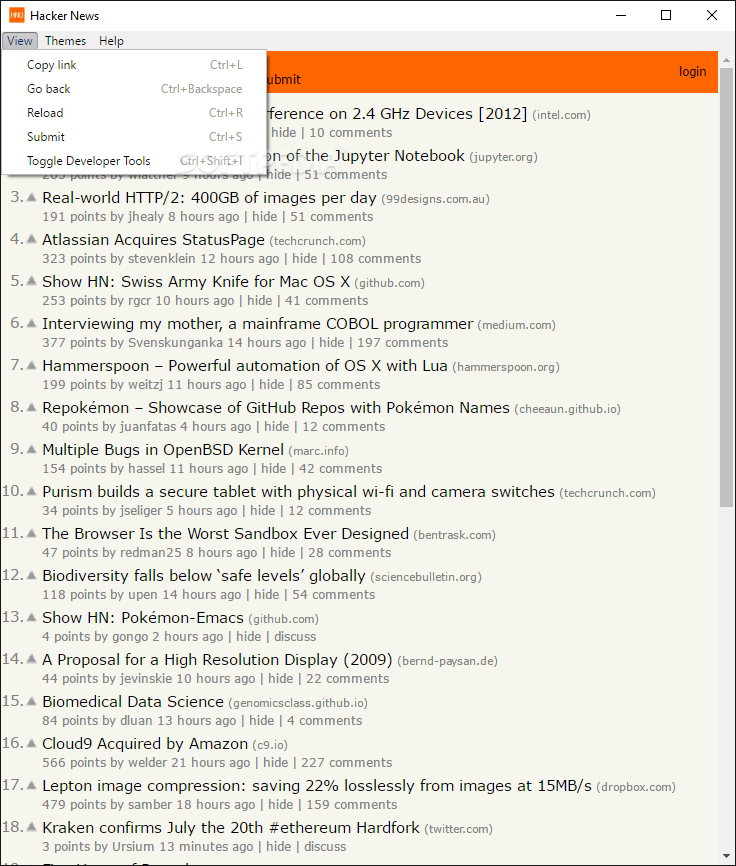Open the Themes menu
The image size is (736, 866).
(65, 41)
